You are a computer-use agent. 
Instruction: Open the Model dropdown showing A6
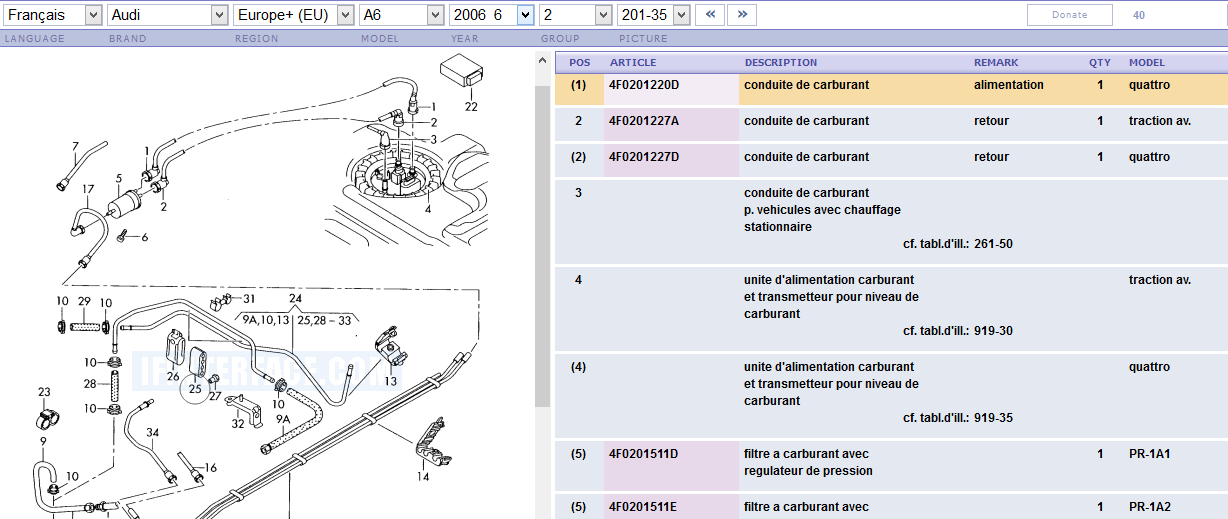point(402,15)
